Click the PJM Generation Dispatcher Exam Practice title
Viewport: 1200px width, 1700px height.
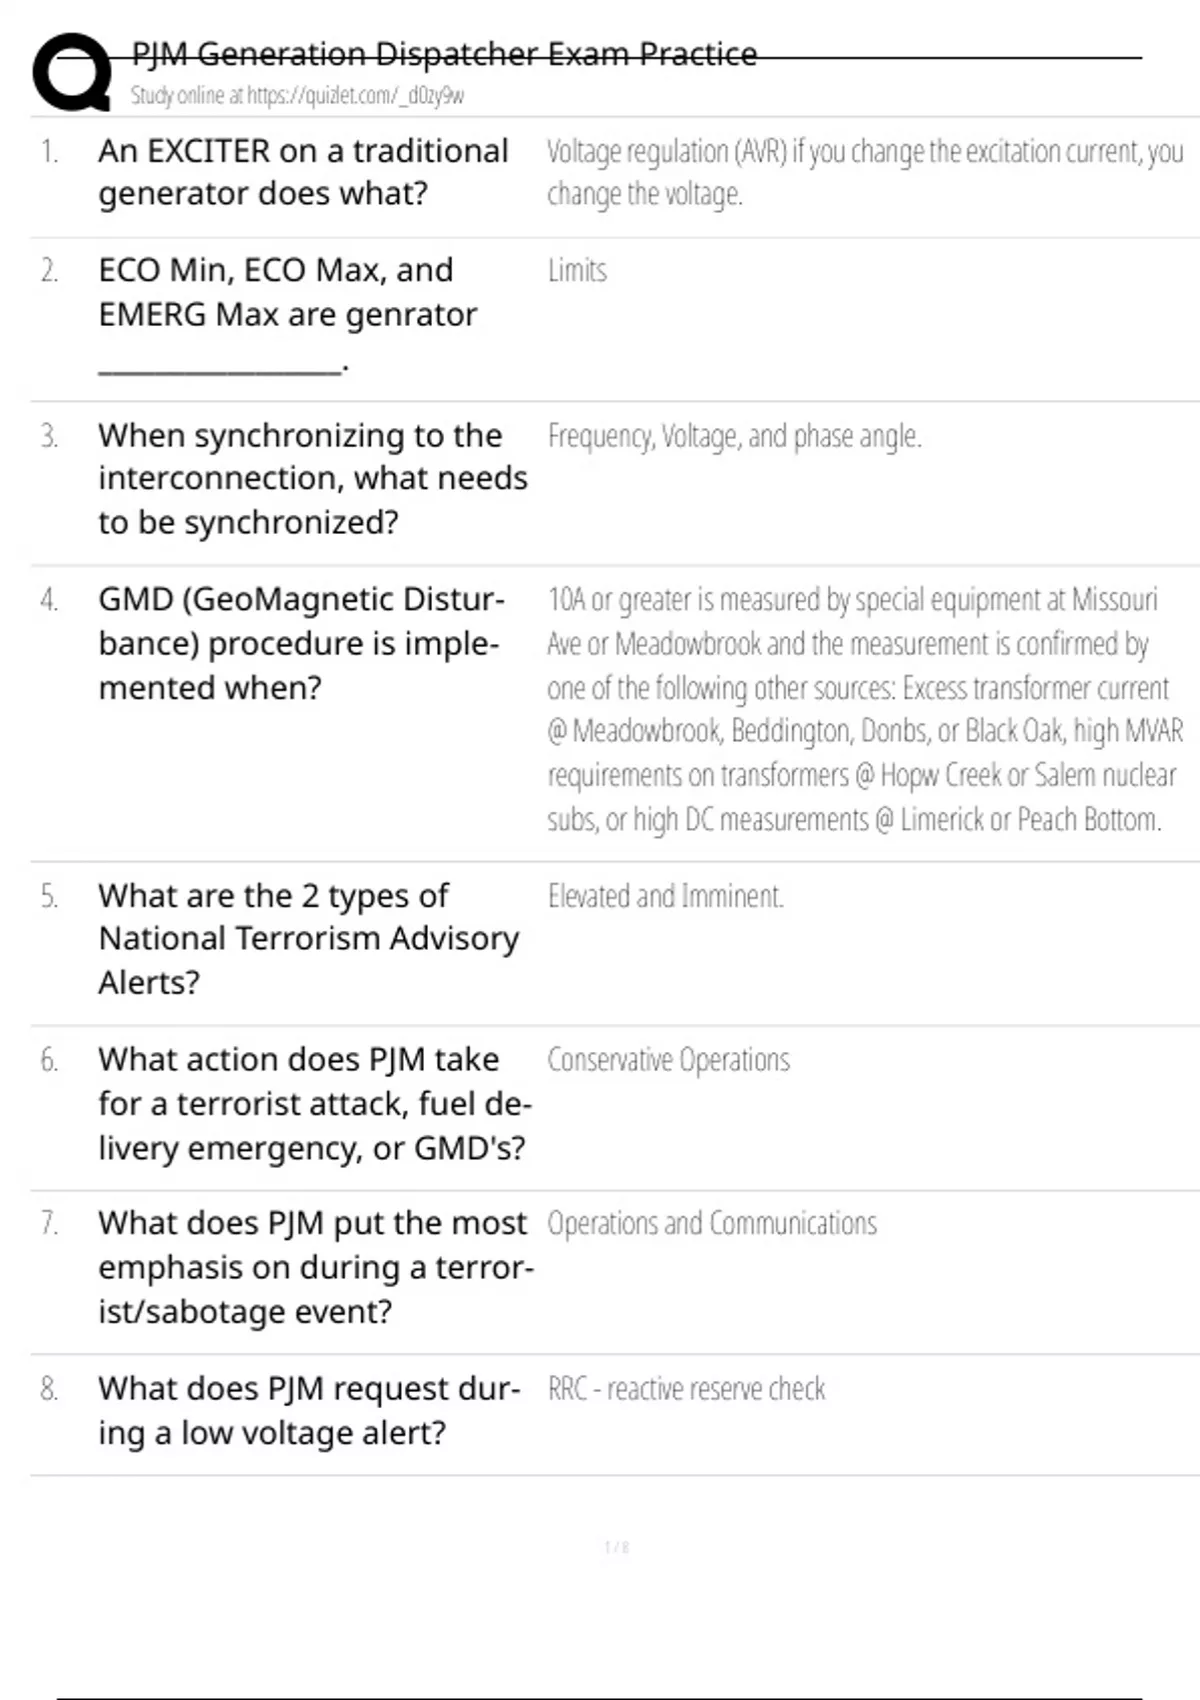coord(444,53)
